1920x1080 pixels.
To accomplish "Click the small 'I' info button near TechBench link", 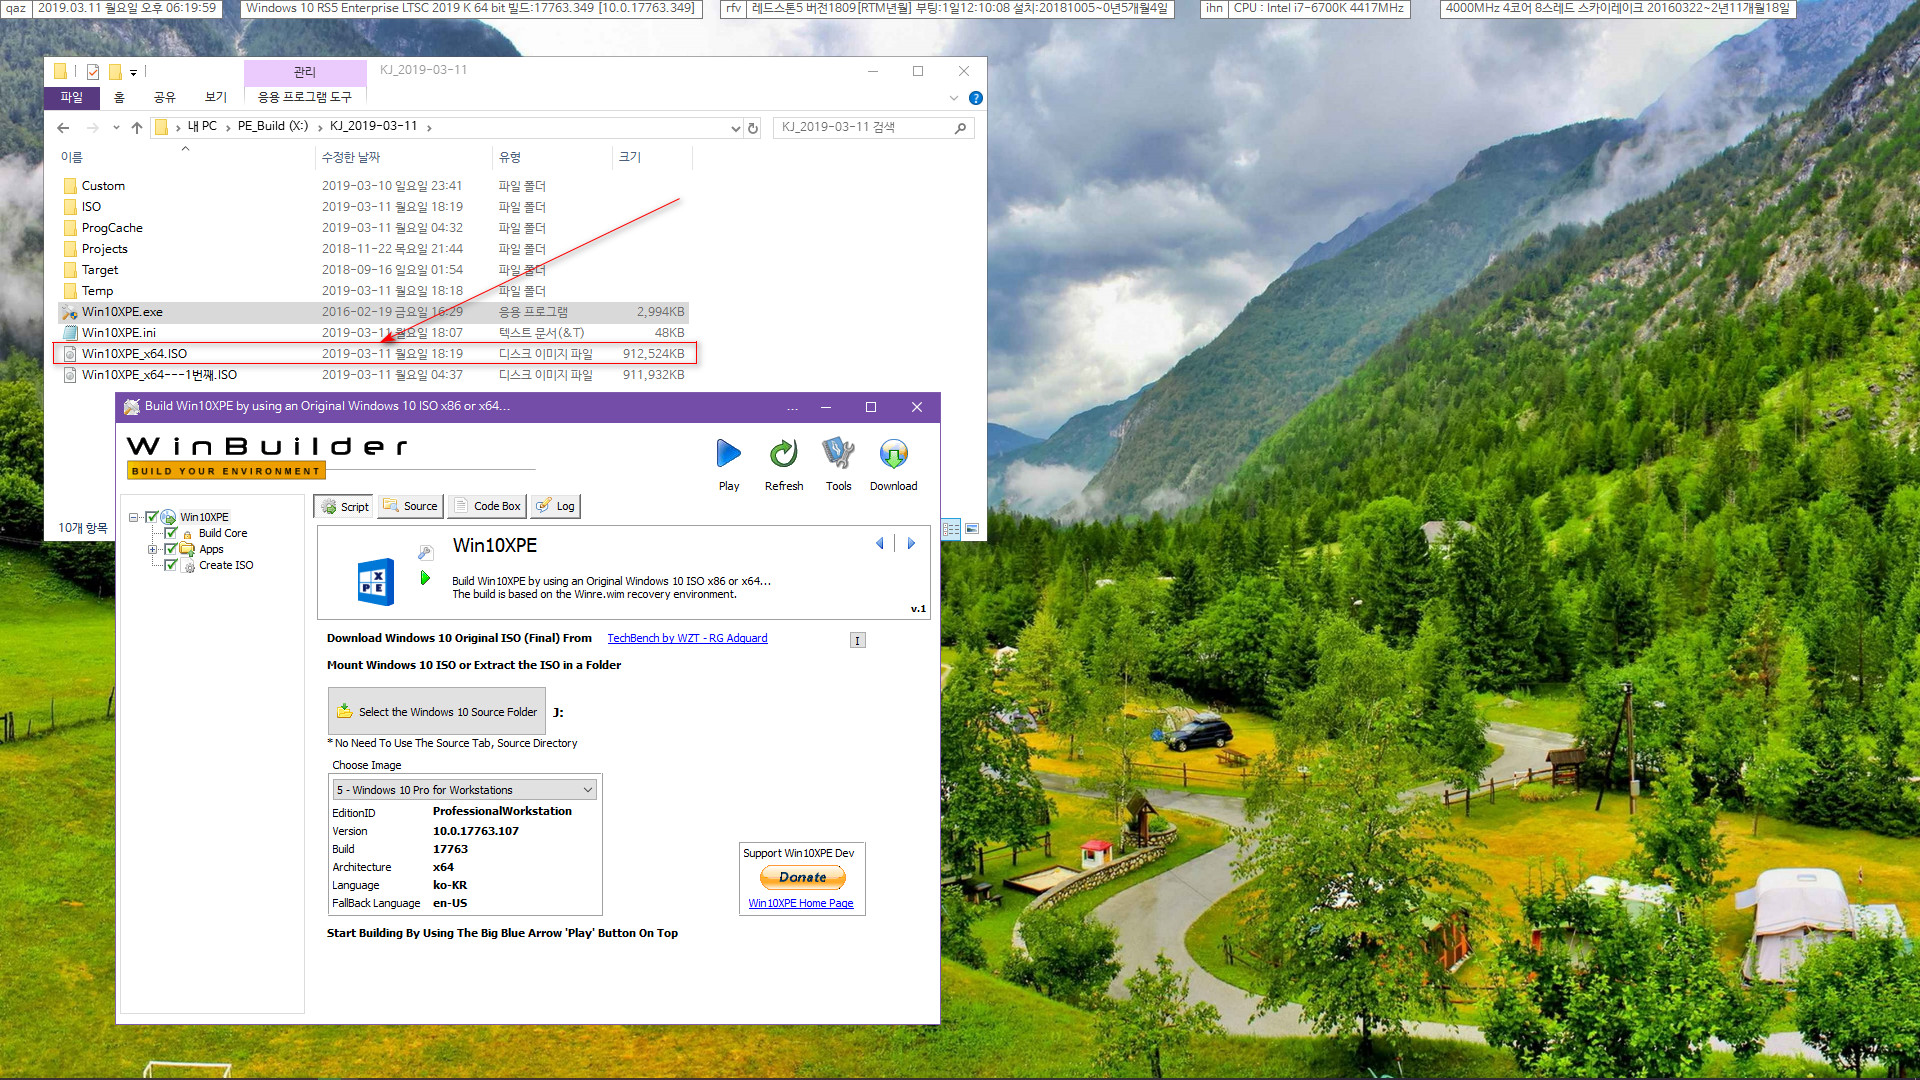I will pos(857,640).
